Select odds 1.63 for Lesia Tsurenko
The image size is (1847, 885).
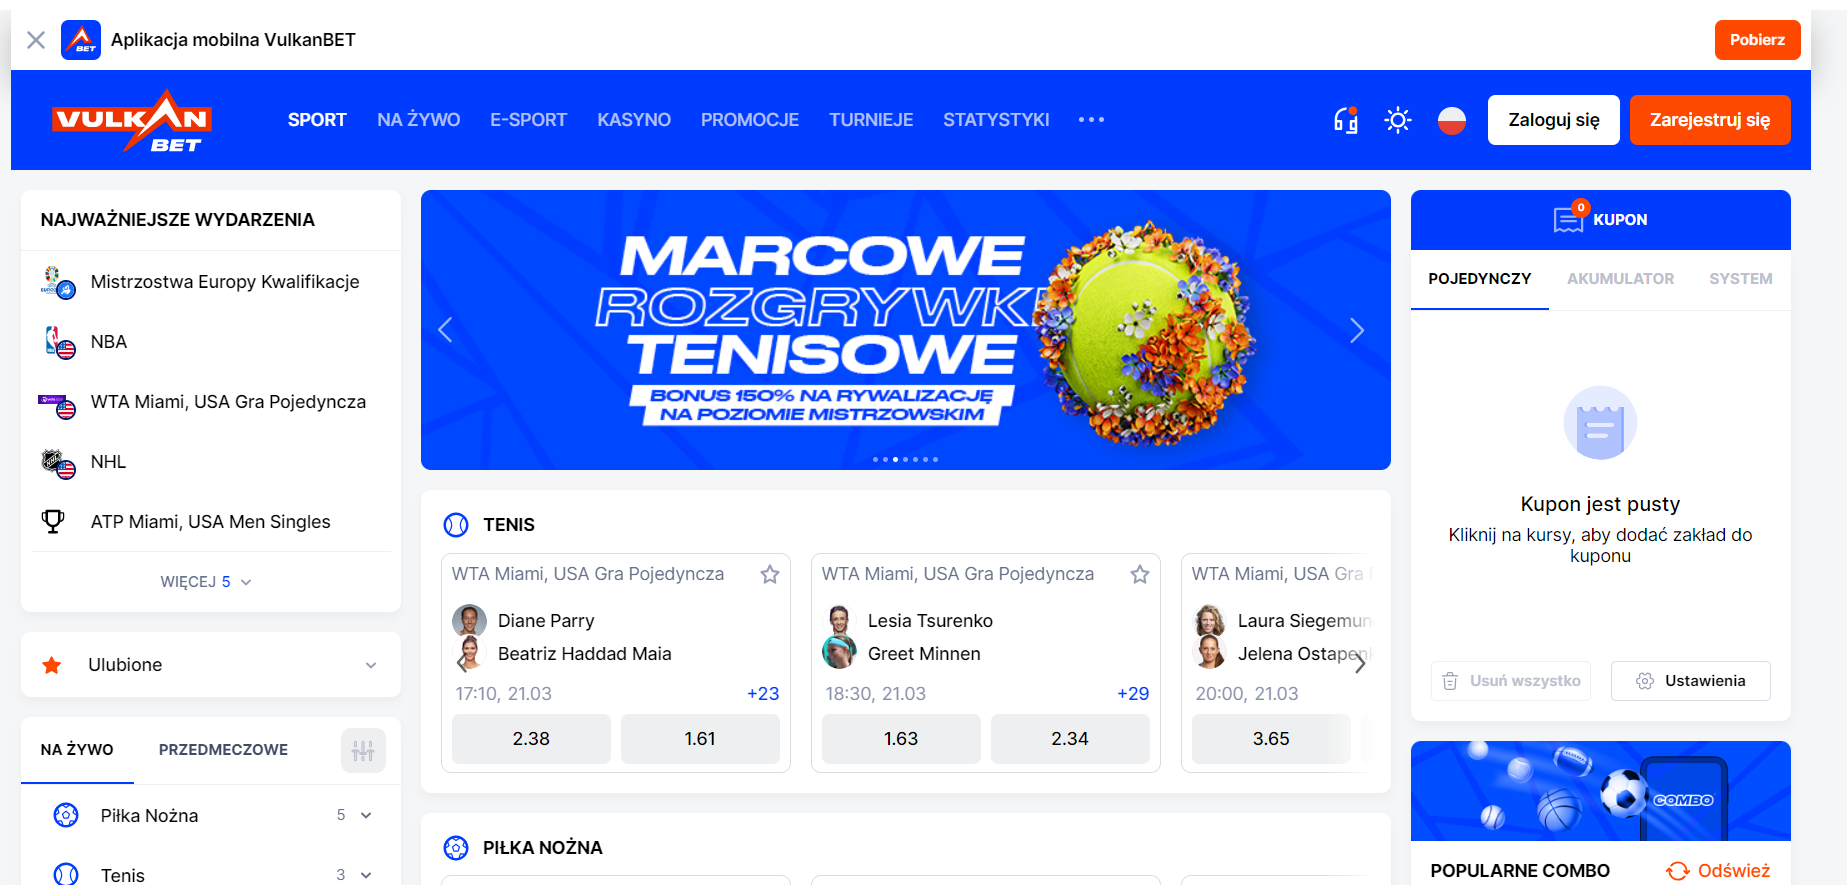point(901,739)
